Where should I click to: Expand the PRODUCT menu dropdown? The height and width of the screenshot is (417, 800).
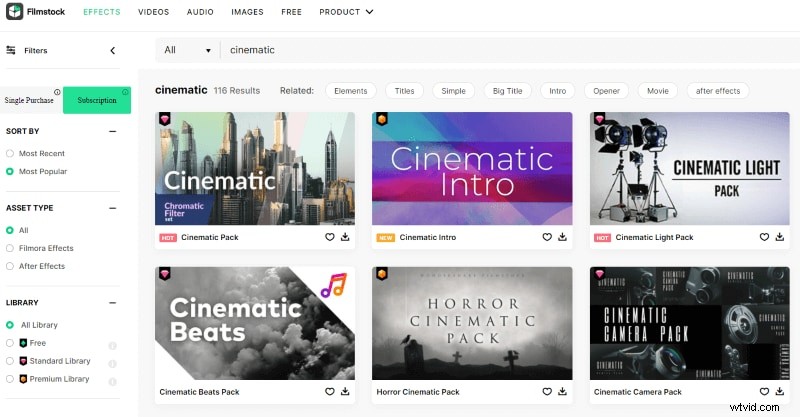tap(346, 12)
